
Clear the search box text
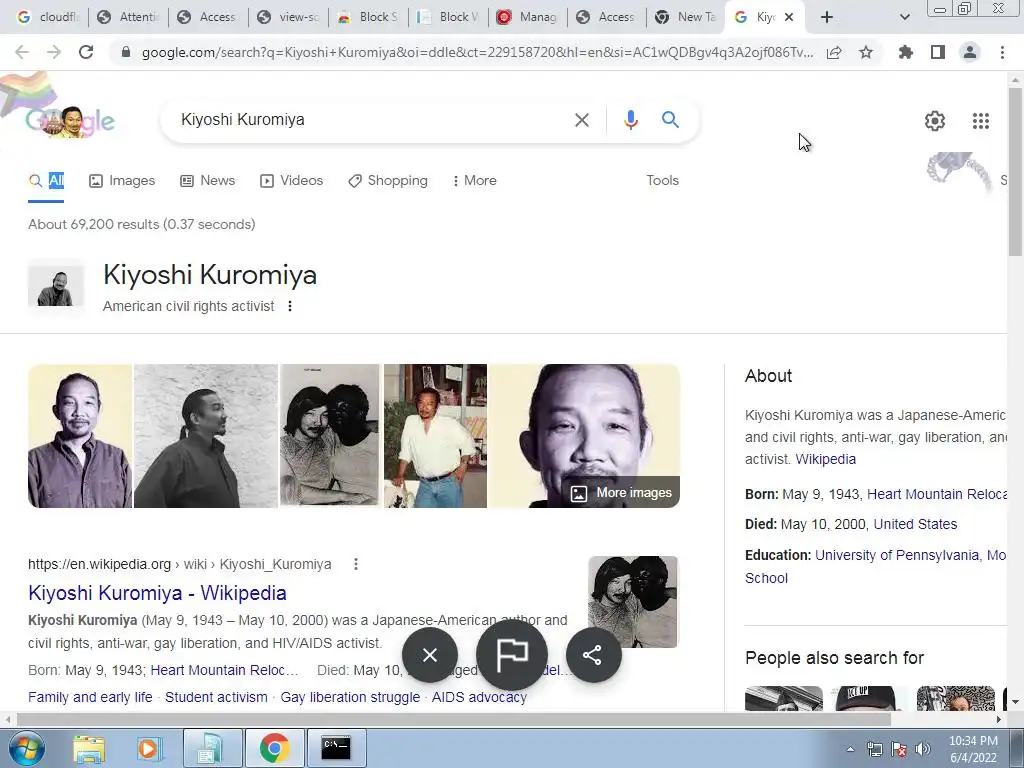coord(581,120)
